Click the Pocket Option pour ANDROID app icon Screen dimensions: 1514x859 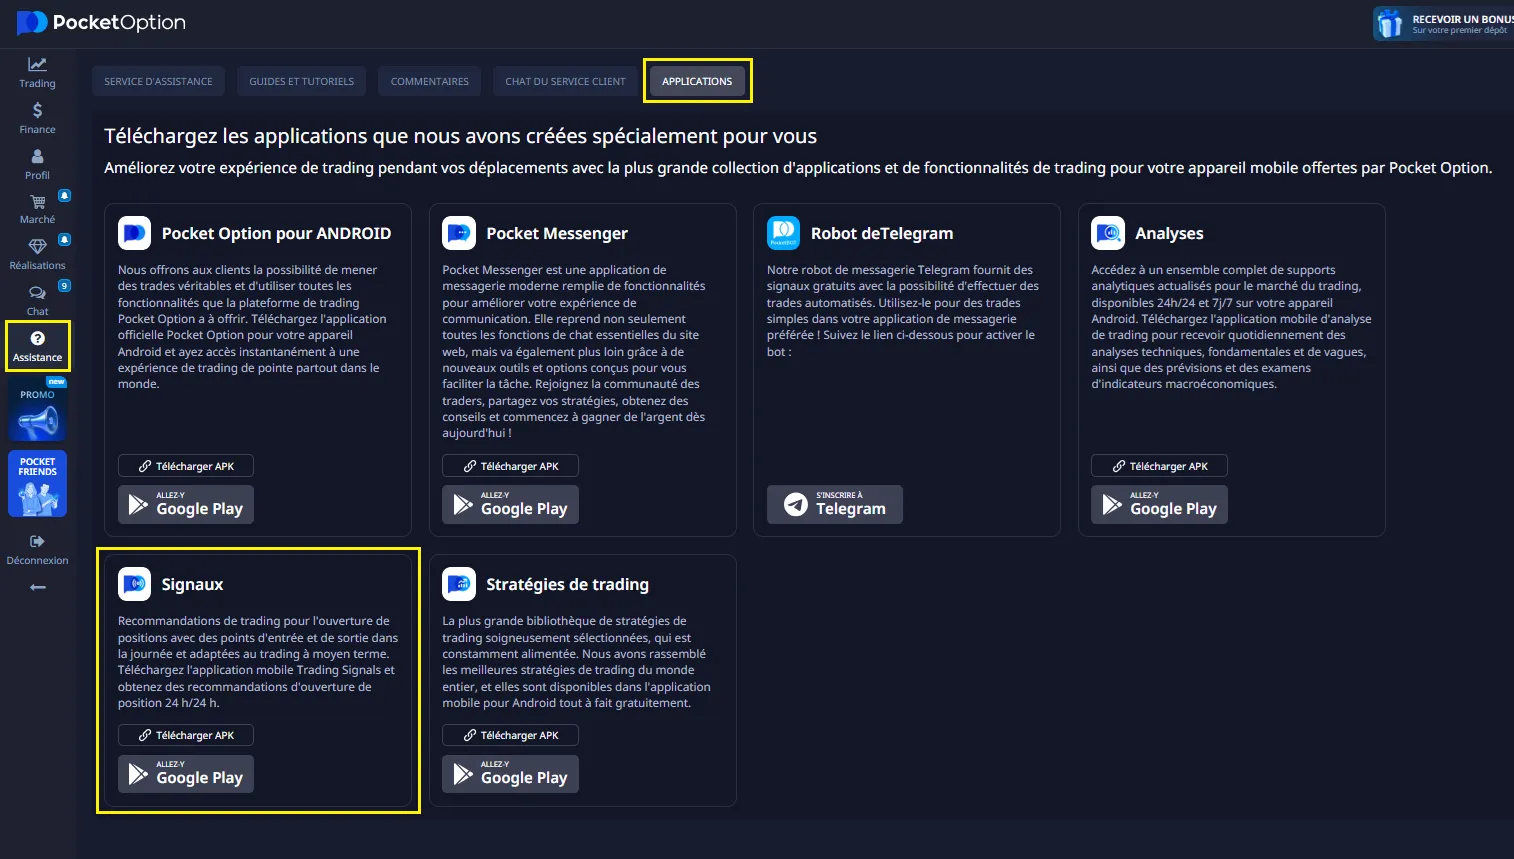(x=134, y=233)
